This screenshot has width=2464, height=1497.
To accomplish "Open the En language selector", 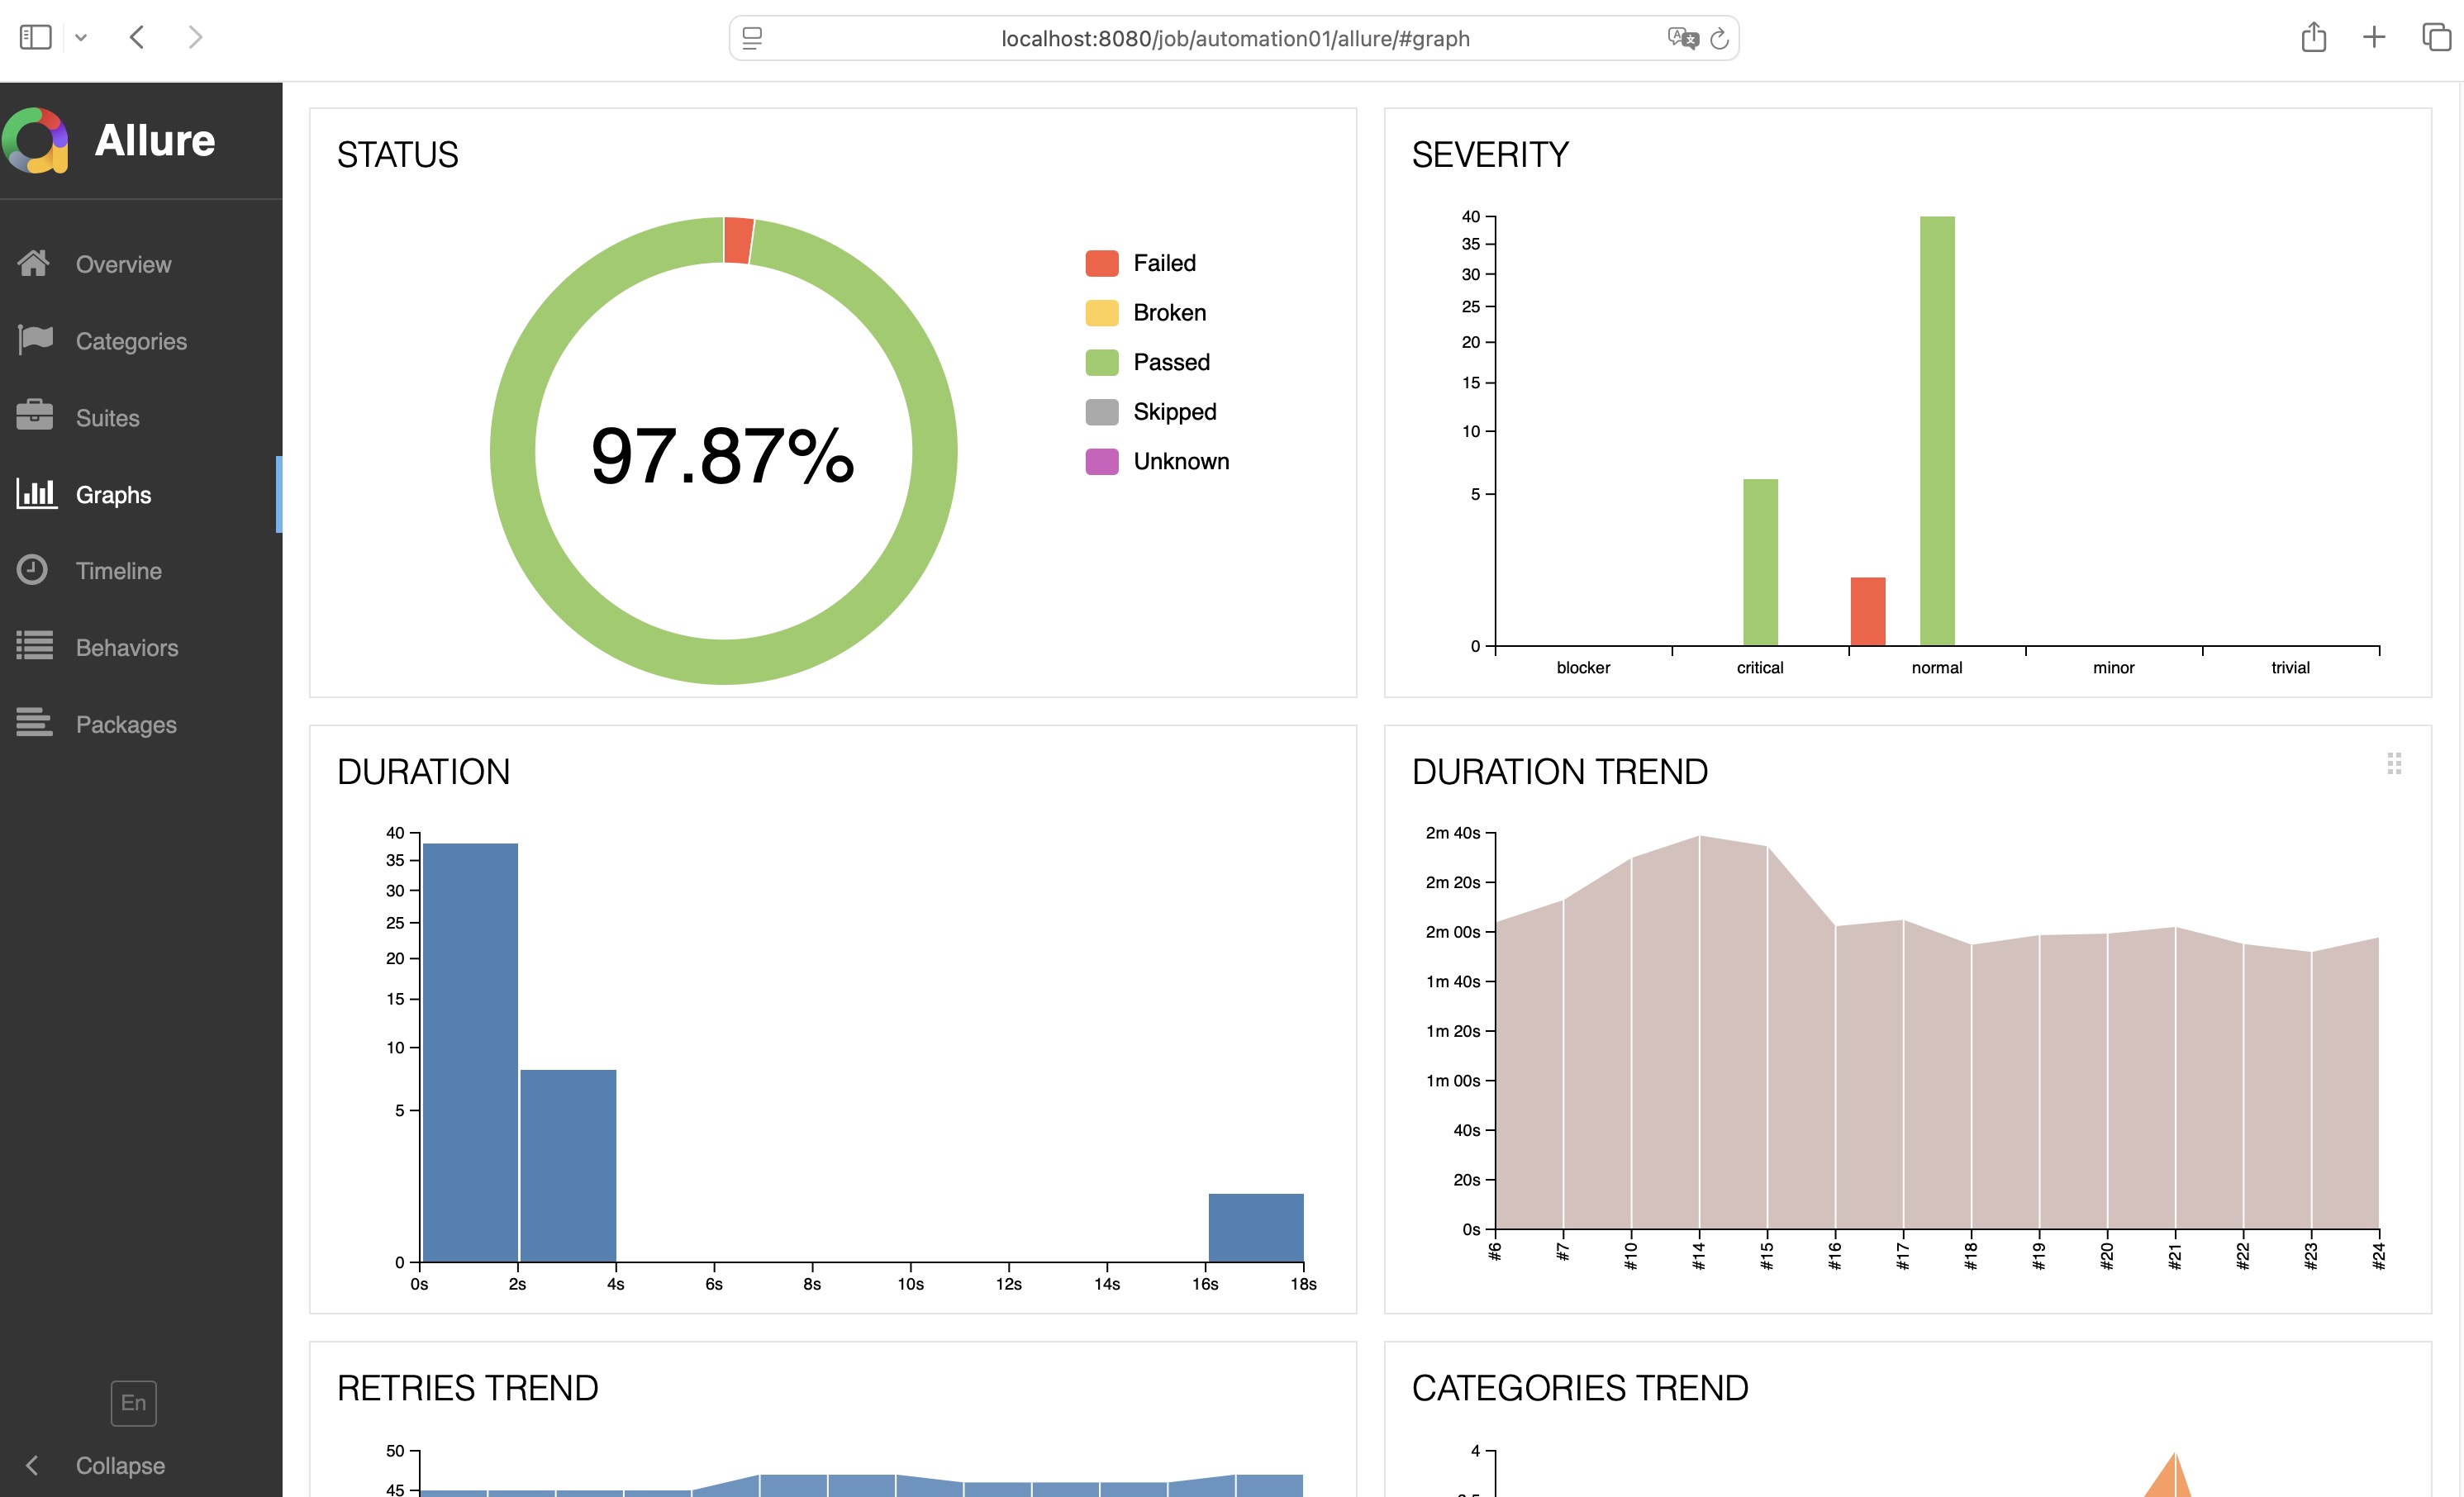I will point(133,1403).
